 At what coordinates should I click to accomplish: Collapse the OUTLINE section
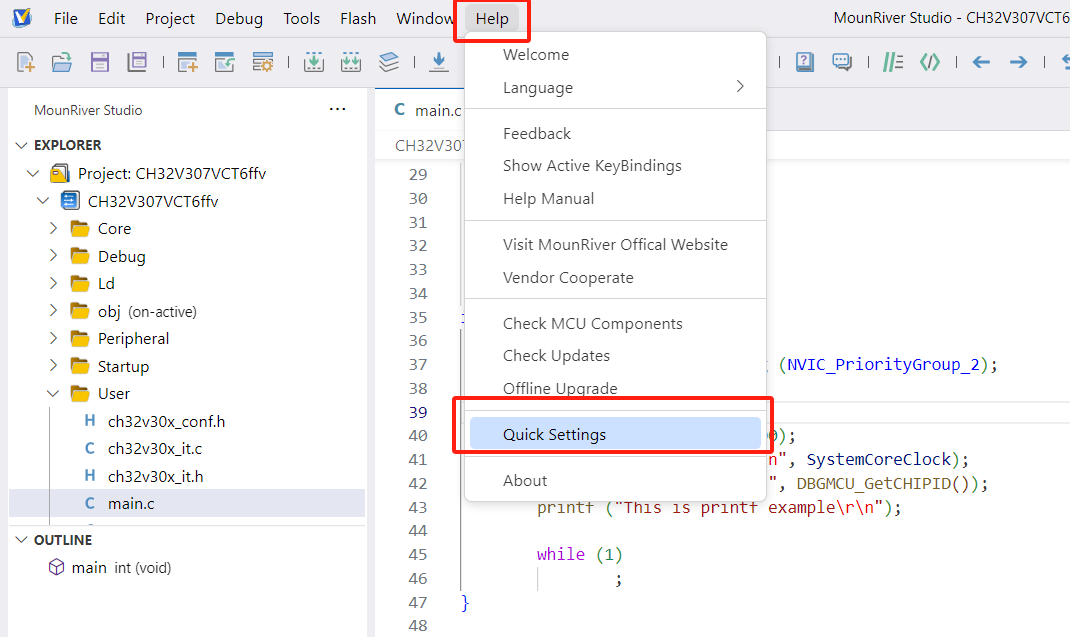tap(21, 540)
